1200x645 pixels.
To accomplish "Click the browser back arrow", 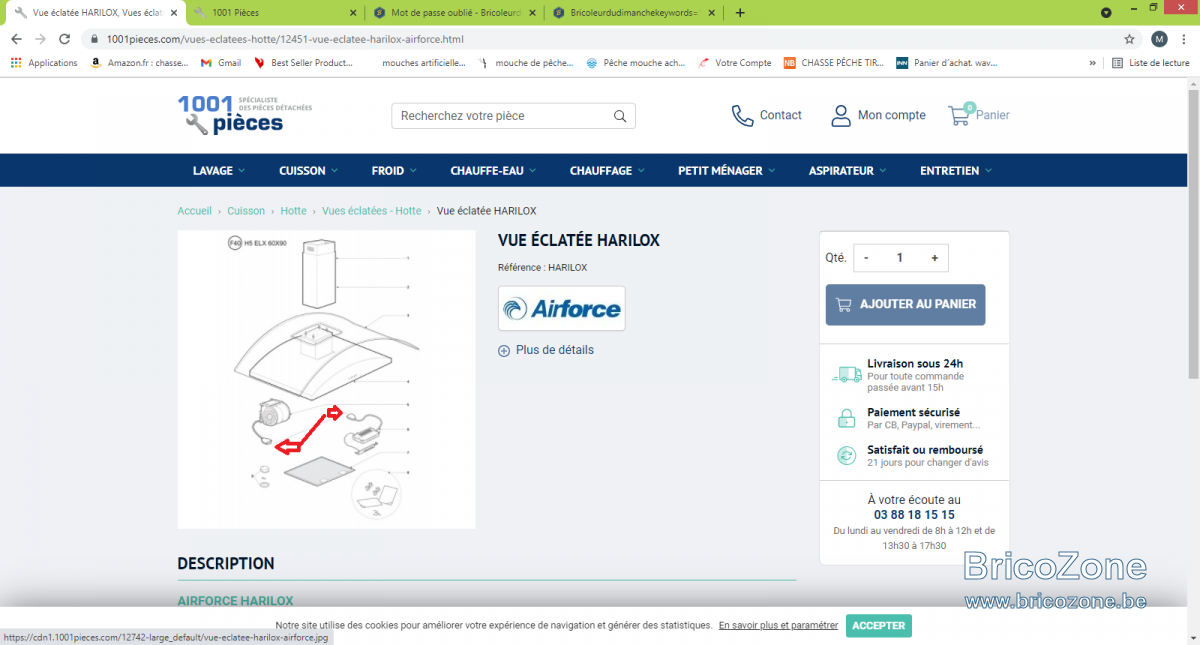I will (16, 39).
